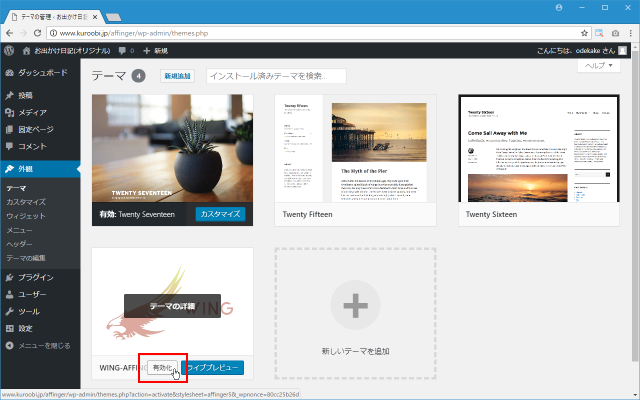Click こんにちは、odekake さん greeting
The height and width of the screenshot is (400, 640).
tap(576, 51)
